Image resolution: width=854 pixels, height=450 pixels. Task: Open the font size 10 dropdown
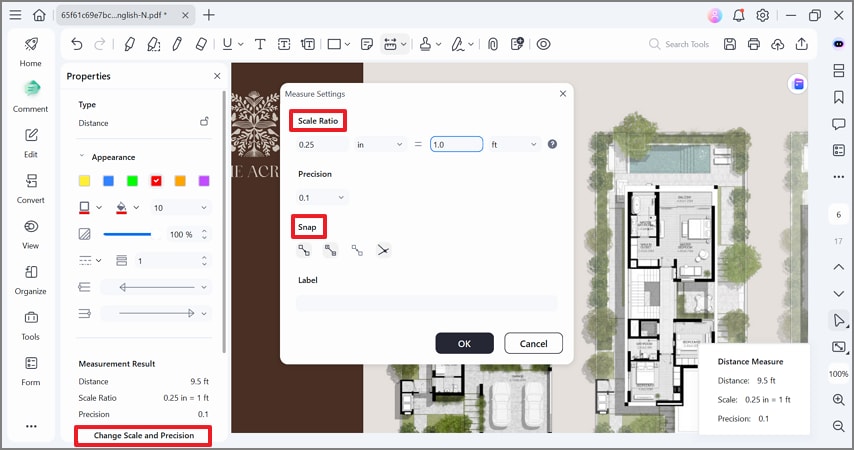pos(180,208)
